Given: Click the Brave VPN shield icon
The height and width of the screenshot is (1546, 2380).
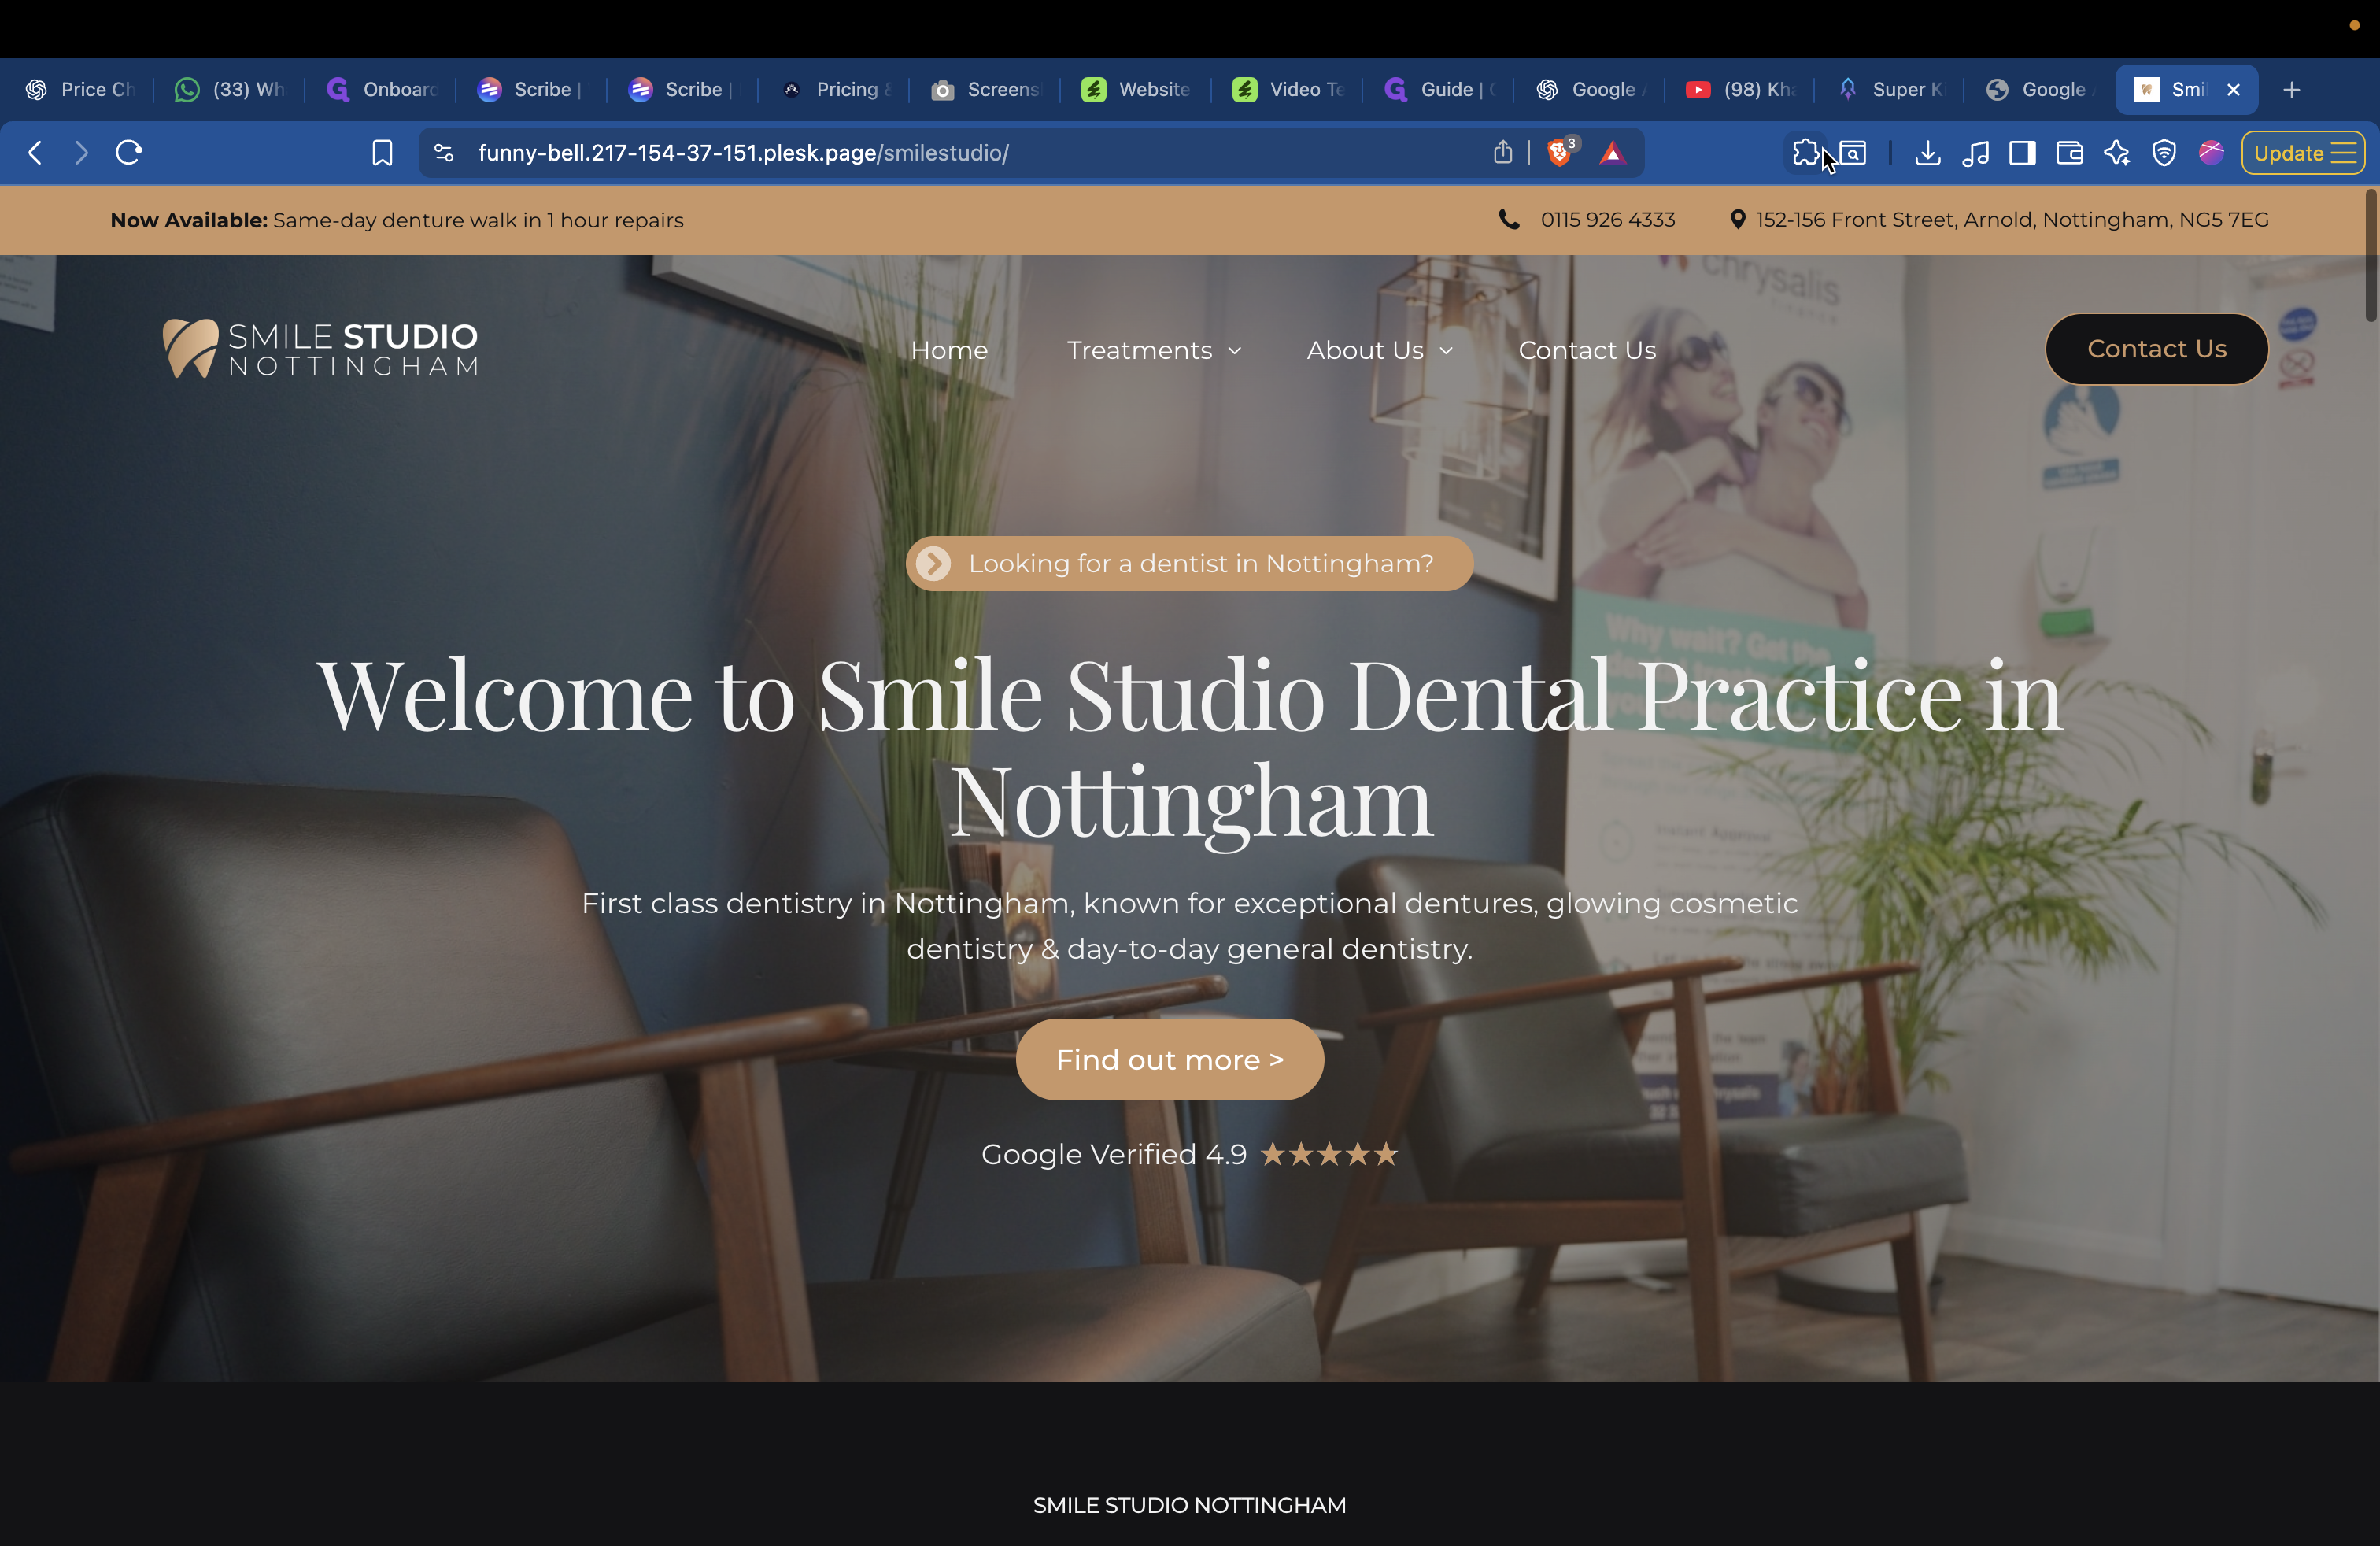Looking at the screenshot, I should tap(2164, 153).
